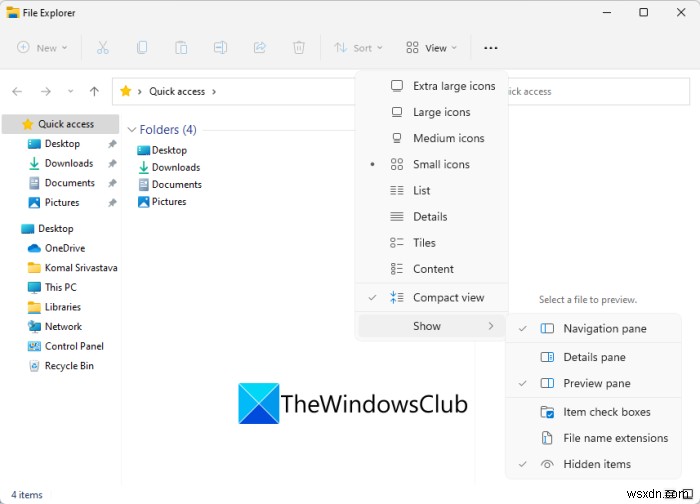This screenshot has width=700, height=504.
Task: Choose Medium icons layout
Action: pos(432,138)
